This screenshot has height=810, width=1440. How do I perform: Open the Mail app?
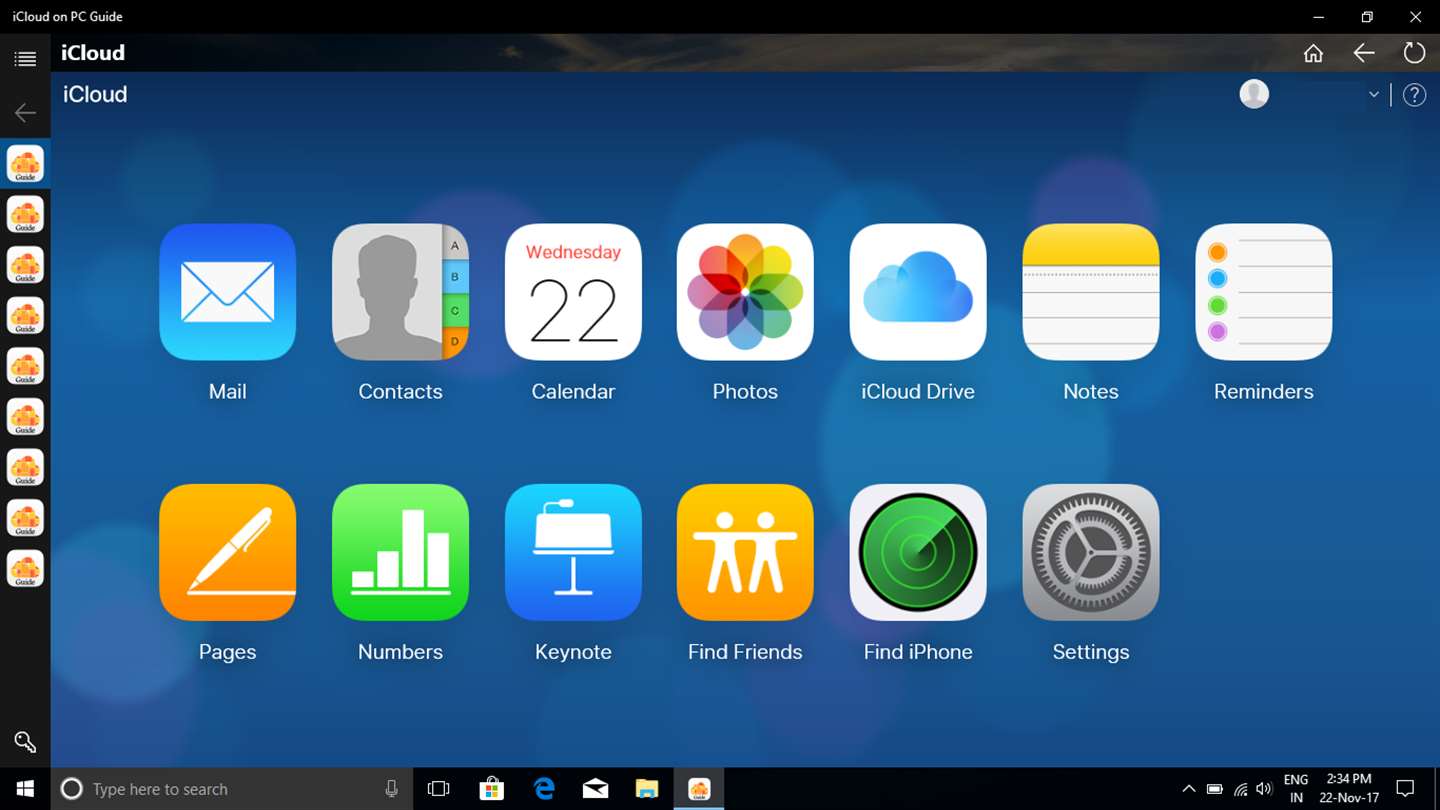click(227, 292)
